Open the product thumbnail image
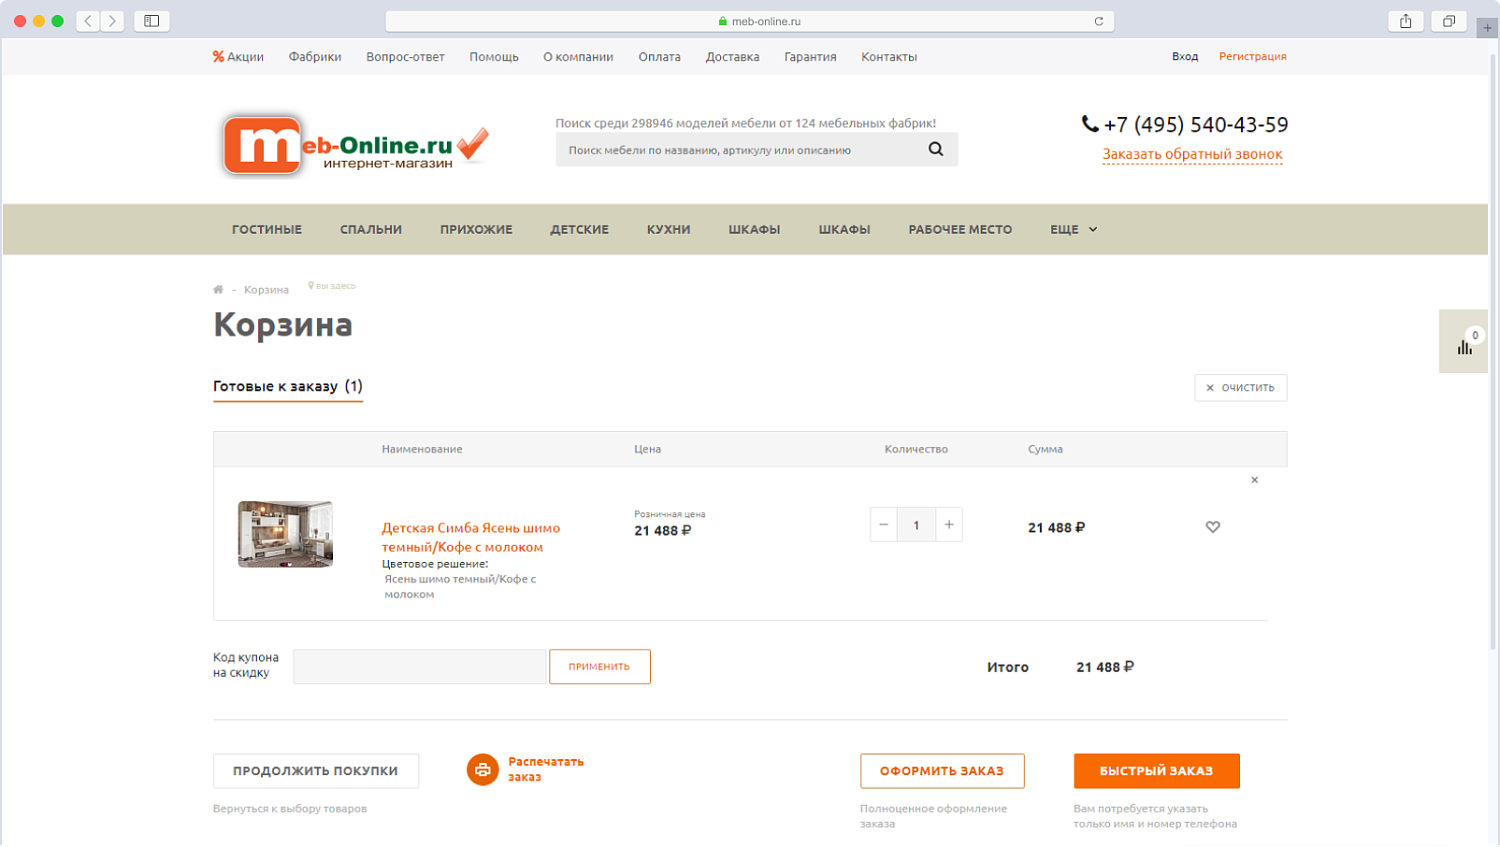The width and height of the screenshot is (1500, 847). click(285, 534)
